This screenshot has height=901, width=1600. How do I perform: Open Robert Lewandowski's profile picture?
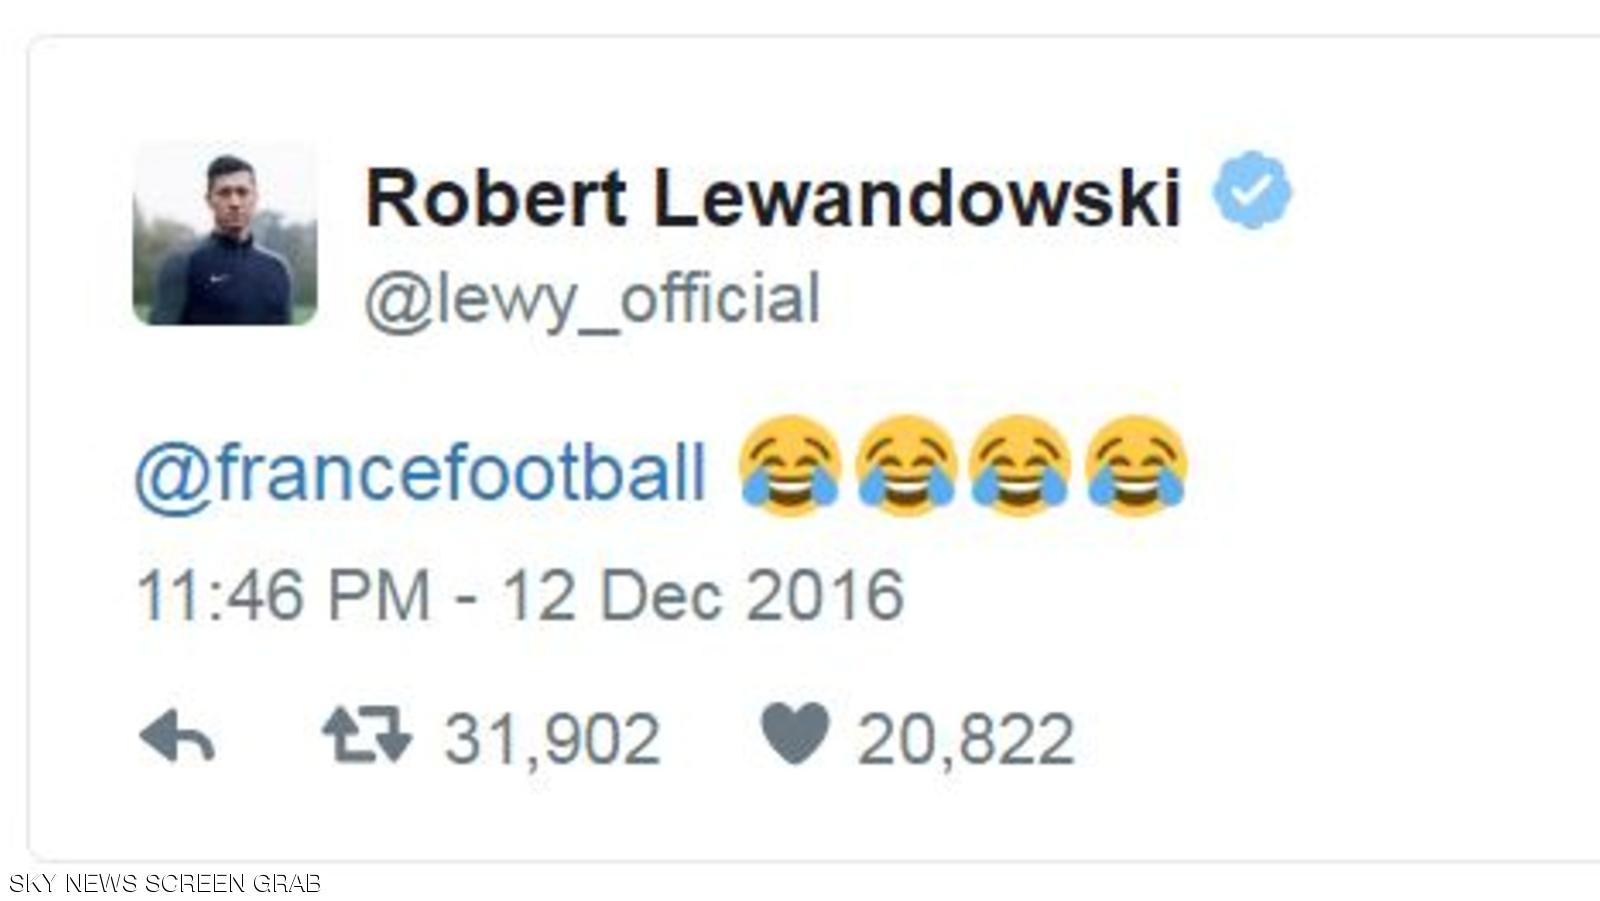click(225, 233)
